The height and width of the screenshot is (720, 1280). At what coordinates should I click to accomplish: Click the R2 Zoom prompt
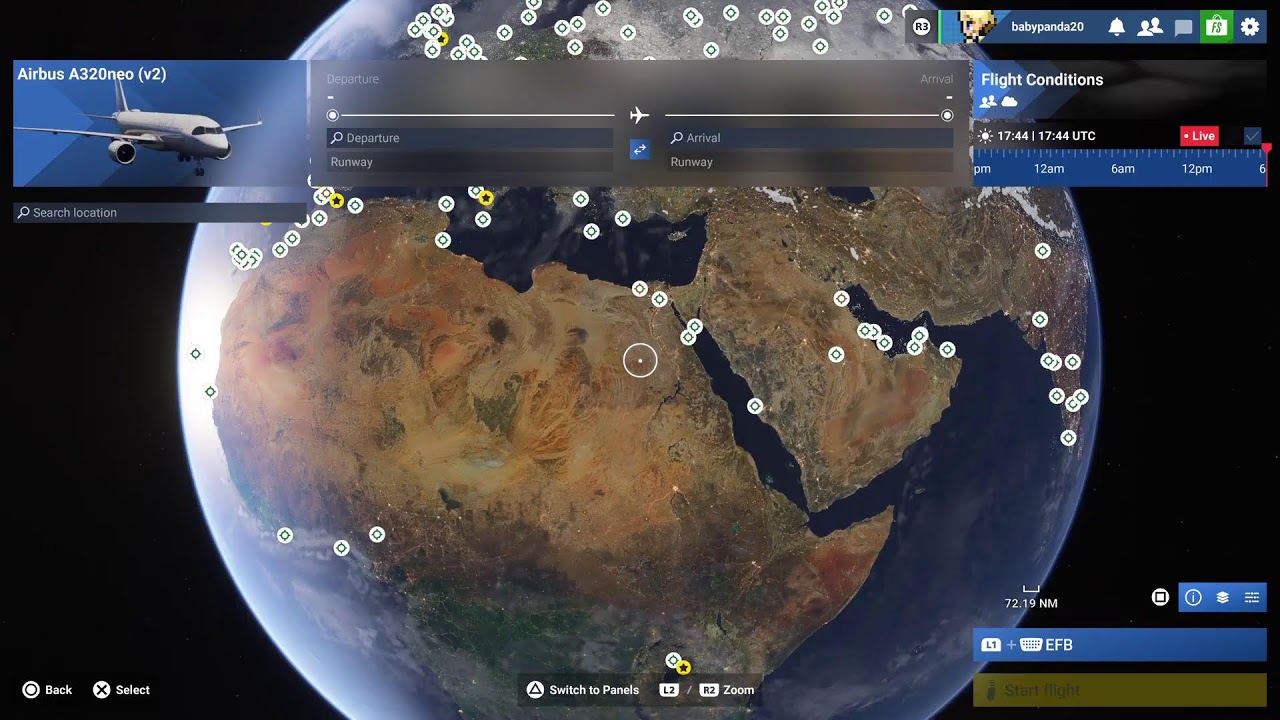tap(727, 690)
